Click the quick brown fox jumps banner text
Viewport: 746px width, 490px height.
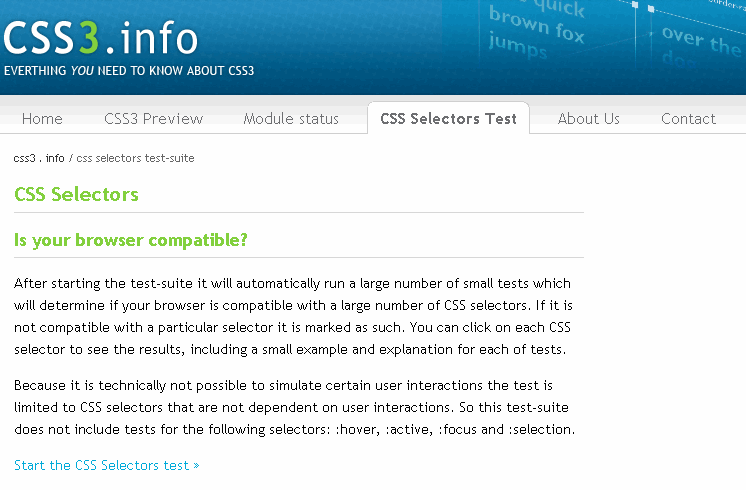(537, 29)
